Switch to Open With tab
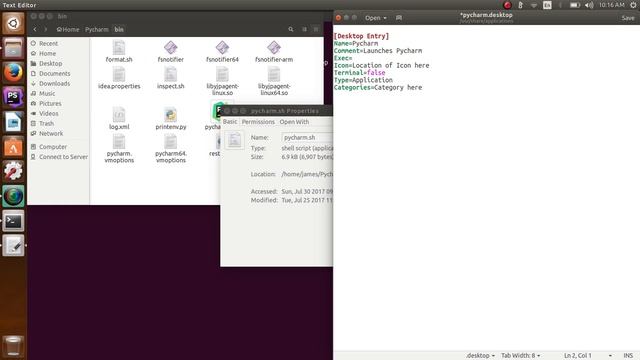 pyautogui.click(x=294, y=122)
